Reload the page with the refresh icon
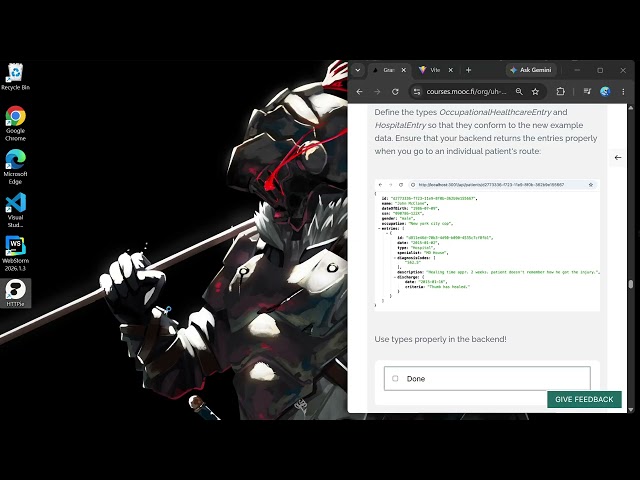Screen dimensions: 640x480 click(395, 92)
